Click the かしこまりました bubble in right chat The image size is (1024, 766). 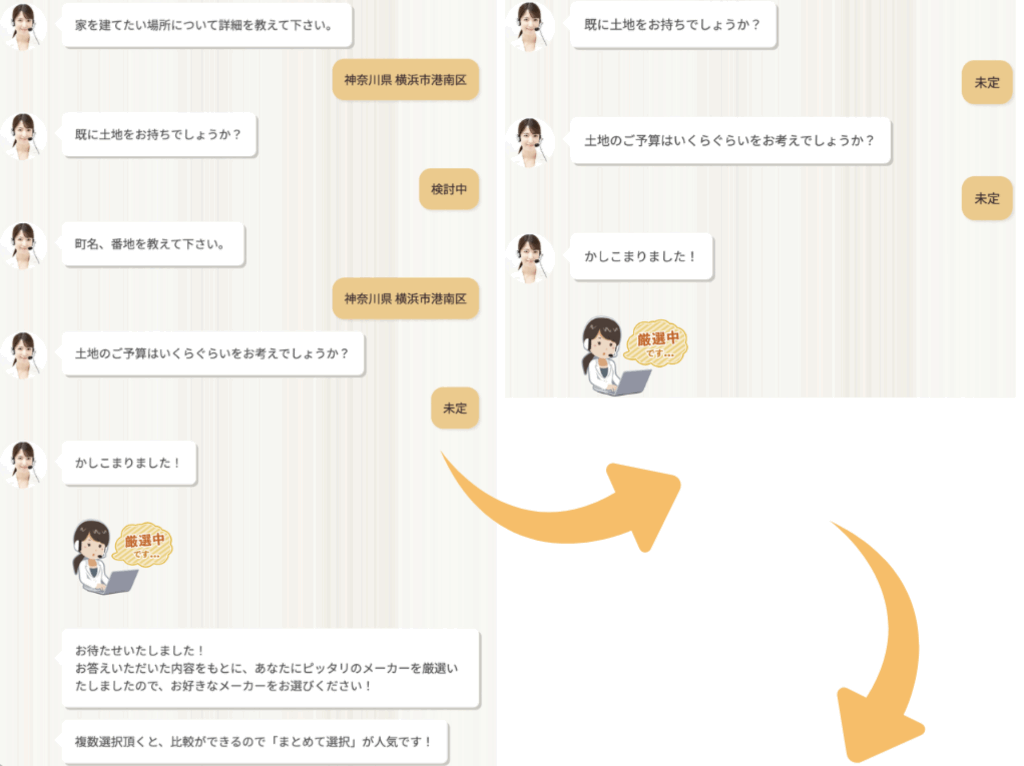tap(641, 257)
